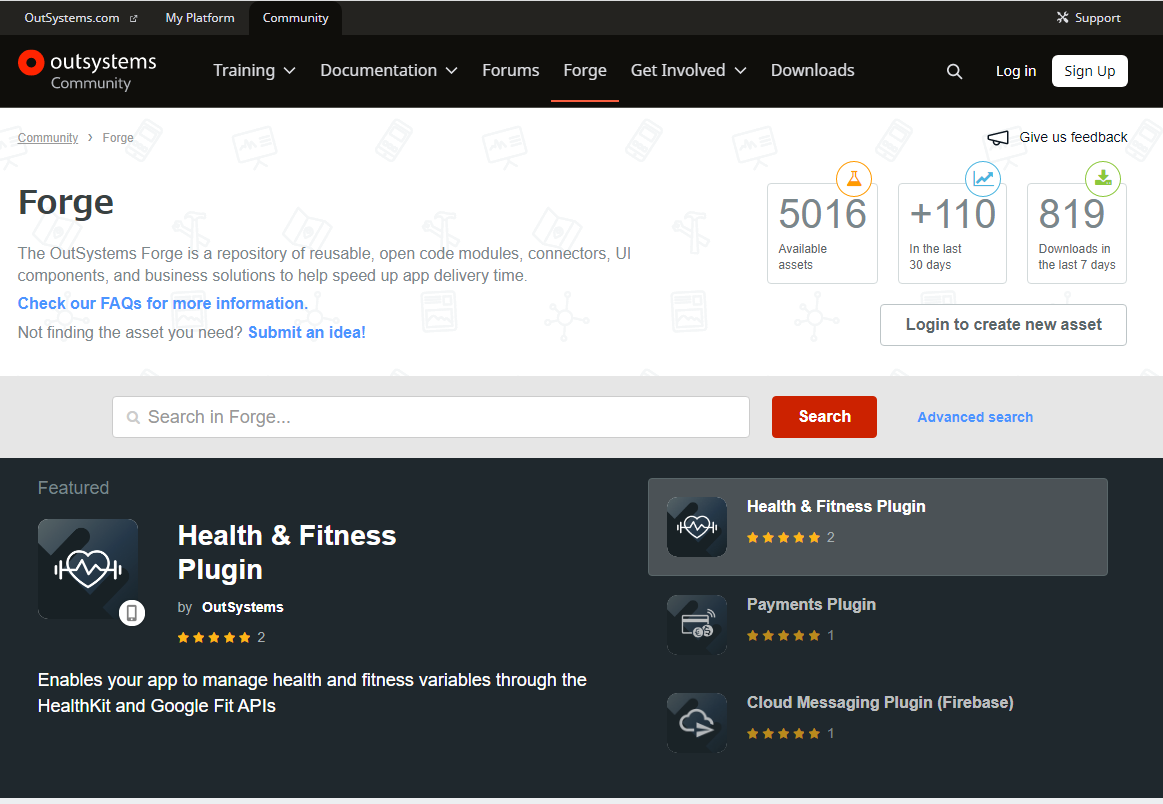Click the orange flask available assets icon
The width and height of the screenshot is (1163, 804).
tap(854, 179)
